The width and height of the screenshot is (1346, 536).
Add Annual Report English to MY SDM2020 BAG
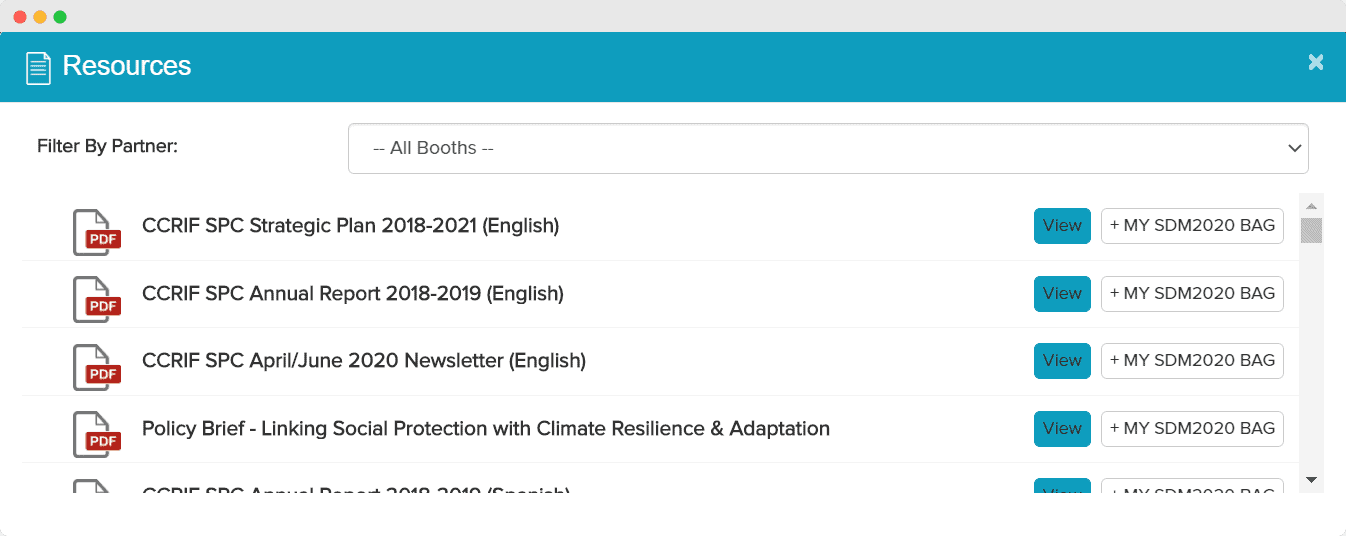click(1192, 293)
